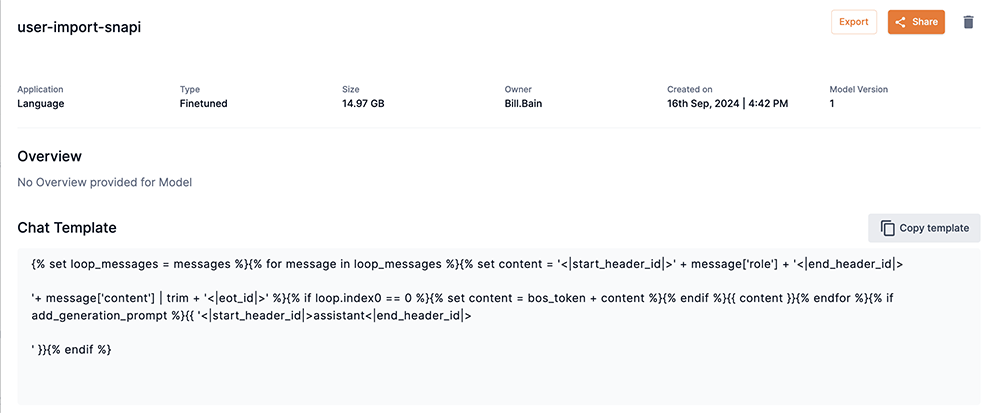The width and height of the screenshot is (1000, 413).
Task: Delete the model using the trash icon
Action: [x=968, y=22]
